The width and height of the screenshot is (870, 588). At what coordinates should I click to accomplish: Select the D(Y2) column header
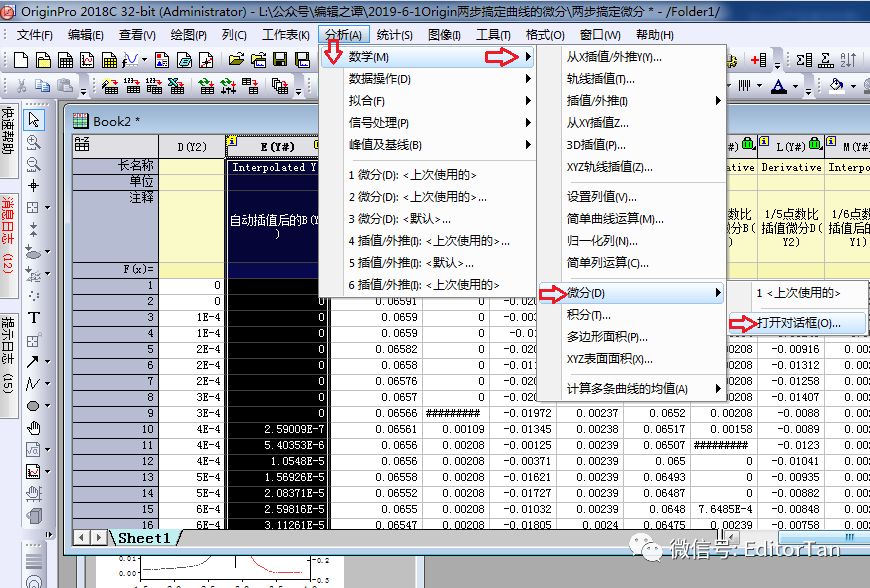[x=192, y=147]
